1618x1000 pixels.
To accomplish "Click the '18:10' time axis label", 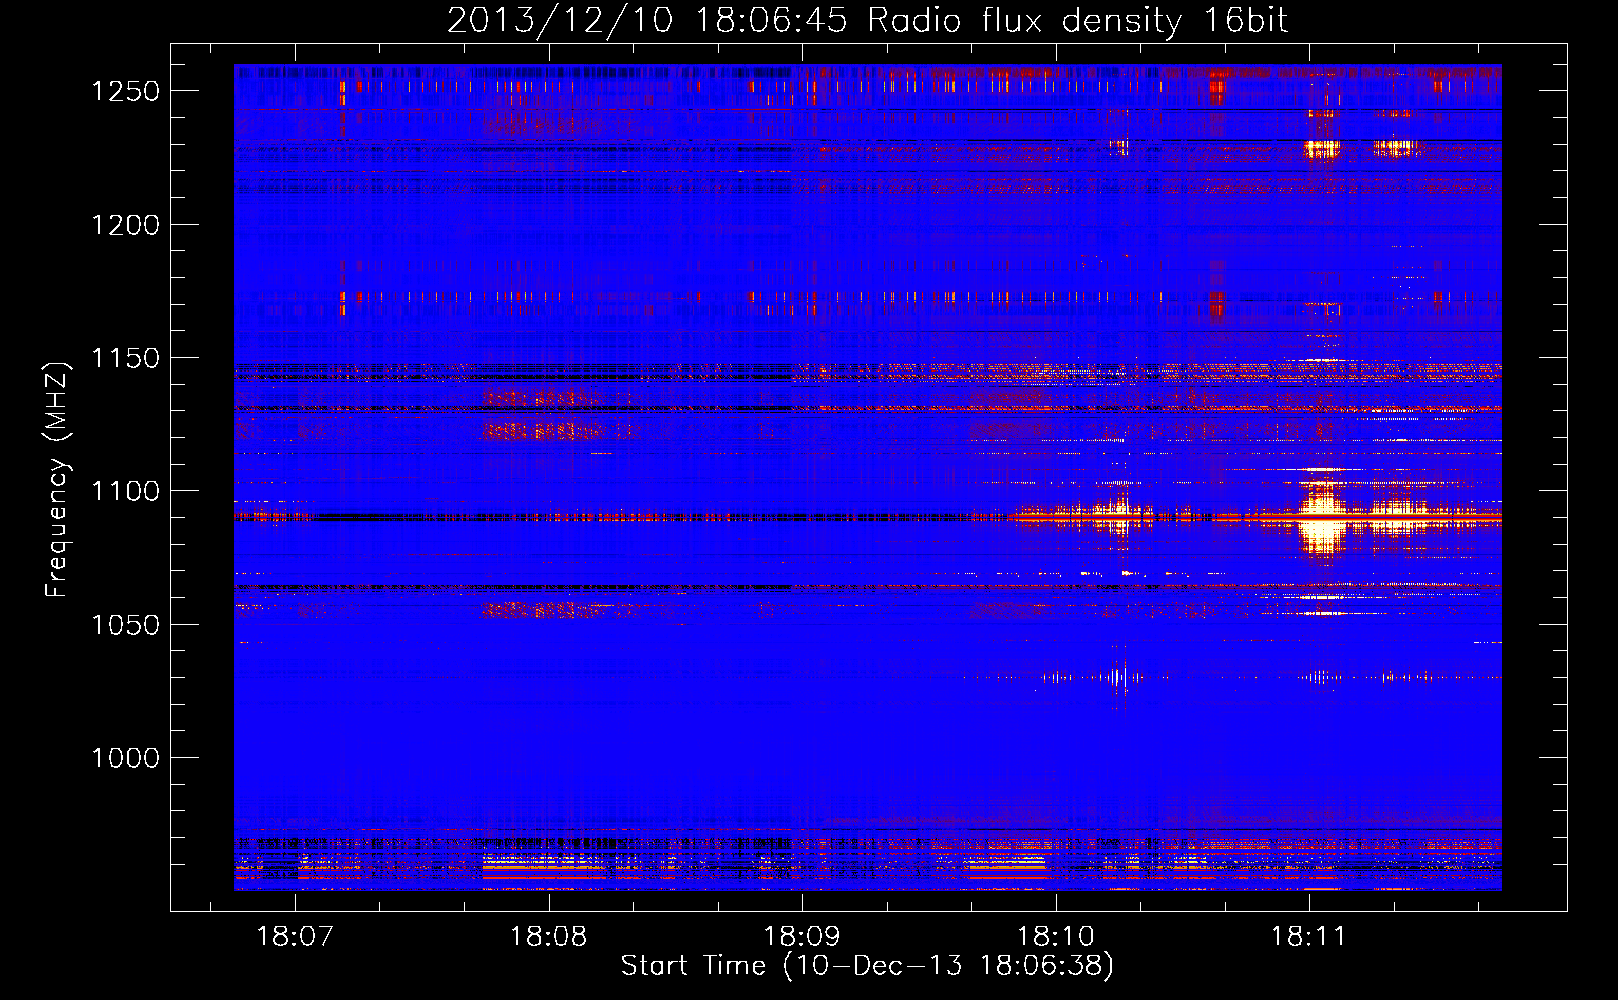I will [x=1055, y=937].
